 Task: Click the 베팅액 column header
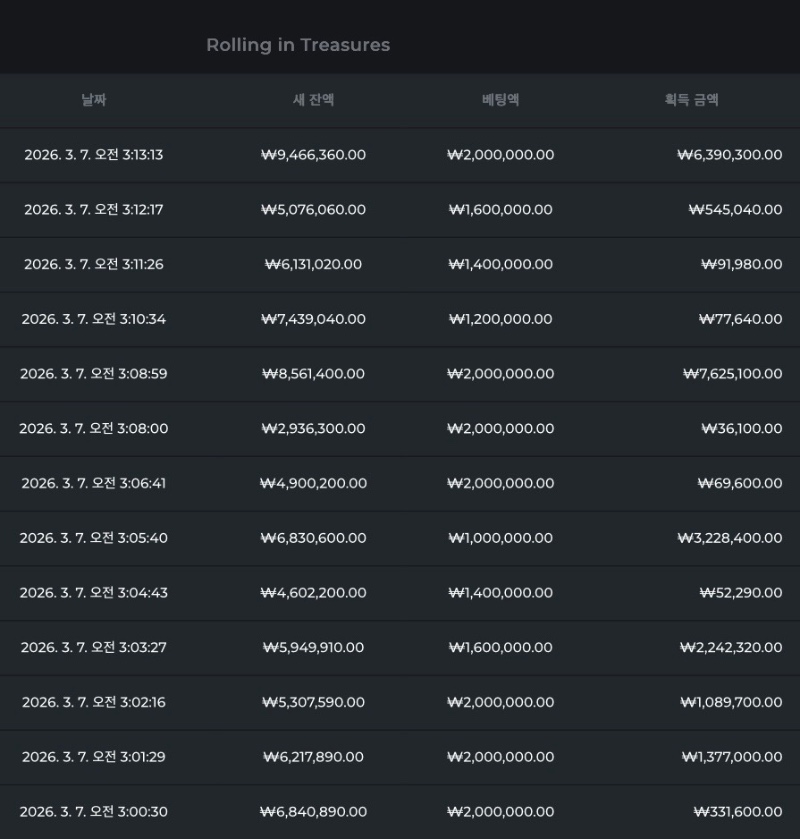point(500,100)
